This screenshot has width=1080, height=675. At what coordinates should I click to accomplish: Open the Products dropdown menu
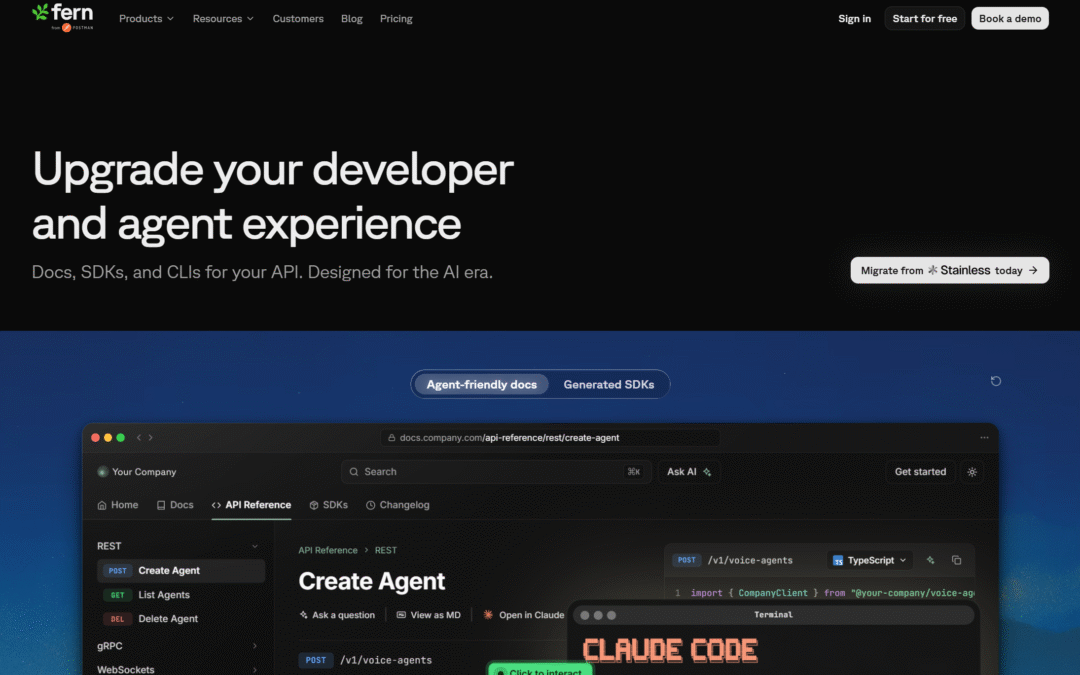146,19
